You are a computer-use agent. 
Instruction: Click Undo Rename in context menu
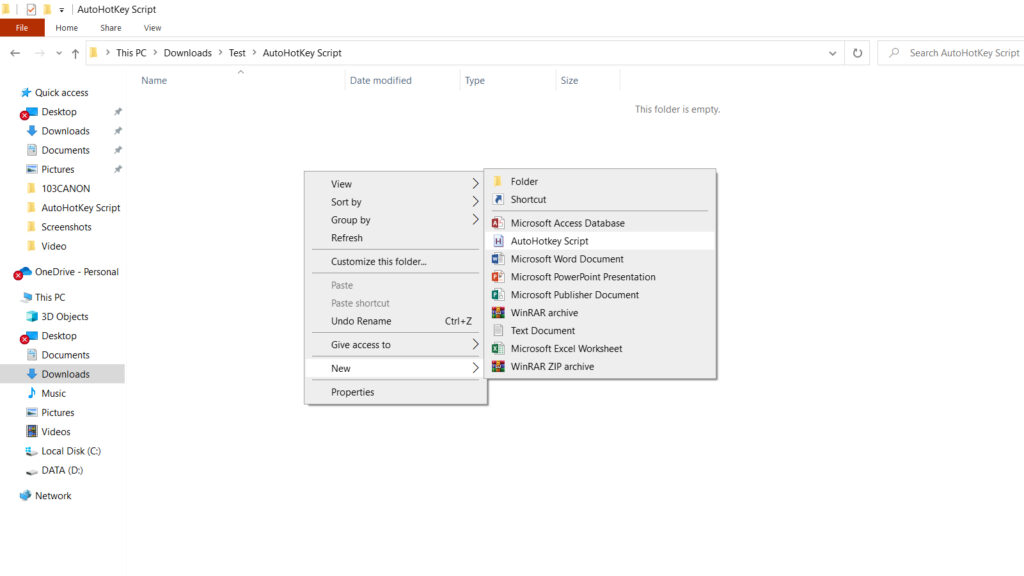pyautogui.click(x=395, y=321)
